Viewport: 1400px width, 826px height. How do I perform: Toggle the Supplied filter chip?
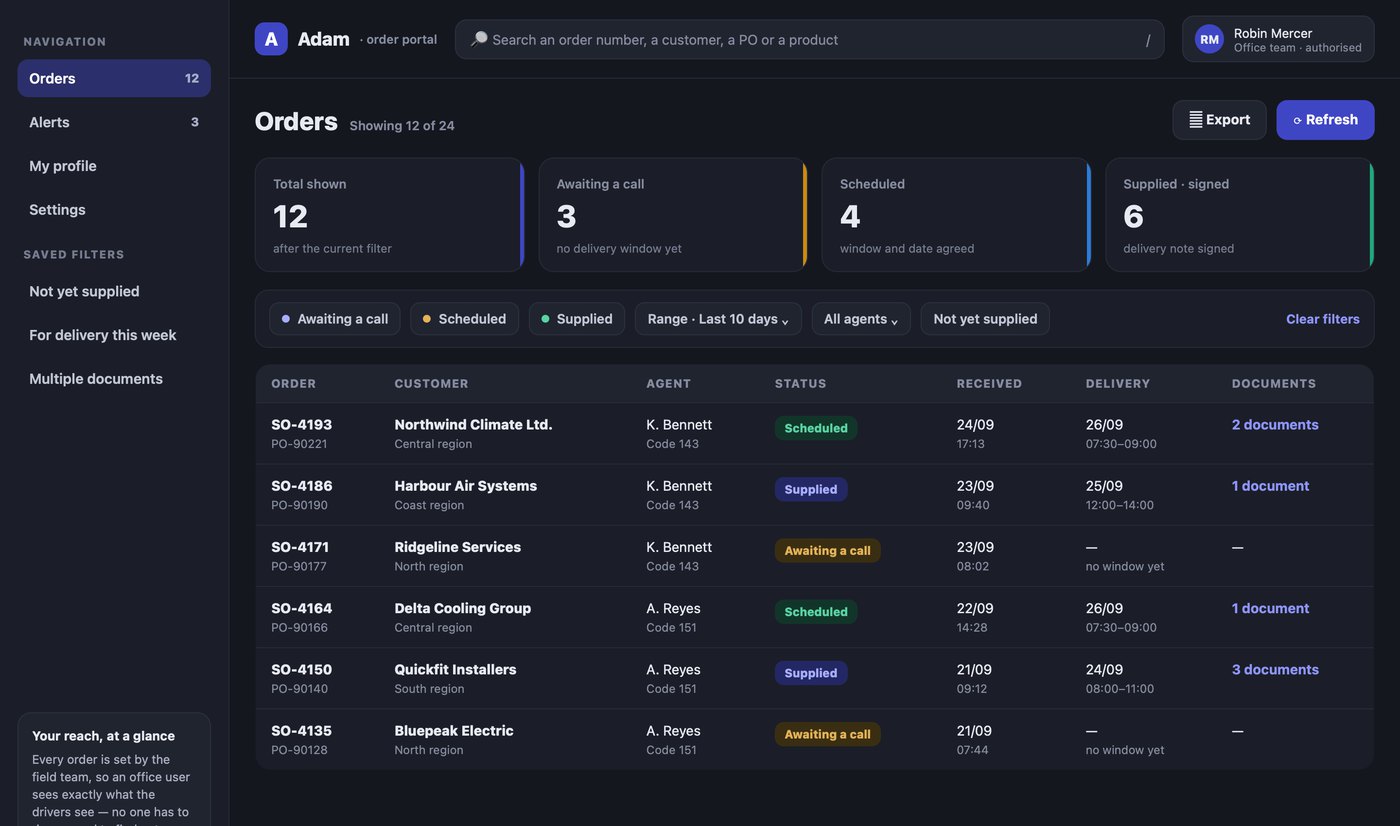(577, 319)
